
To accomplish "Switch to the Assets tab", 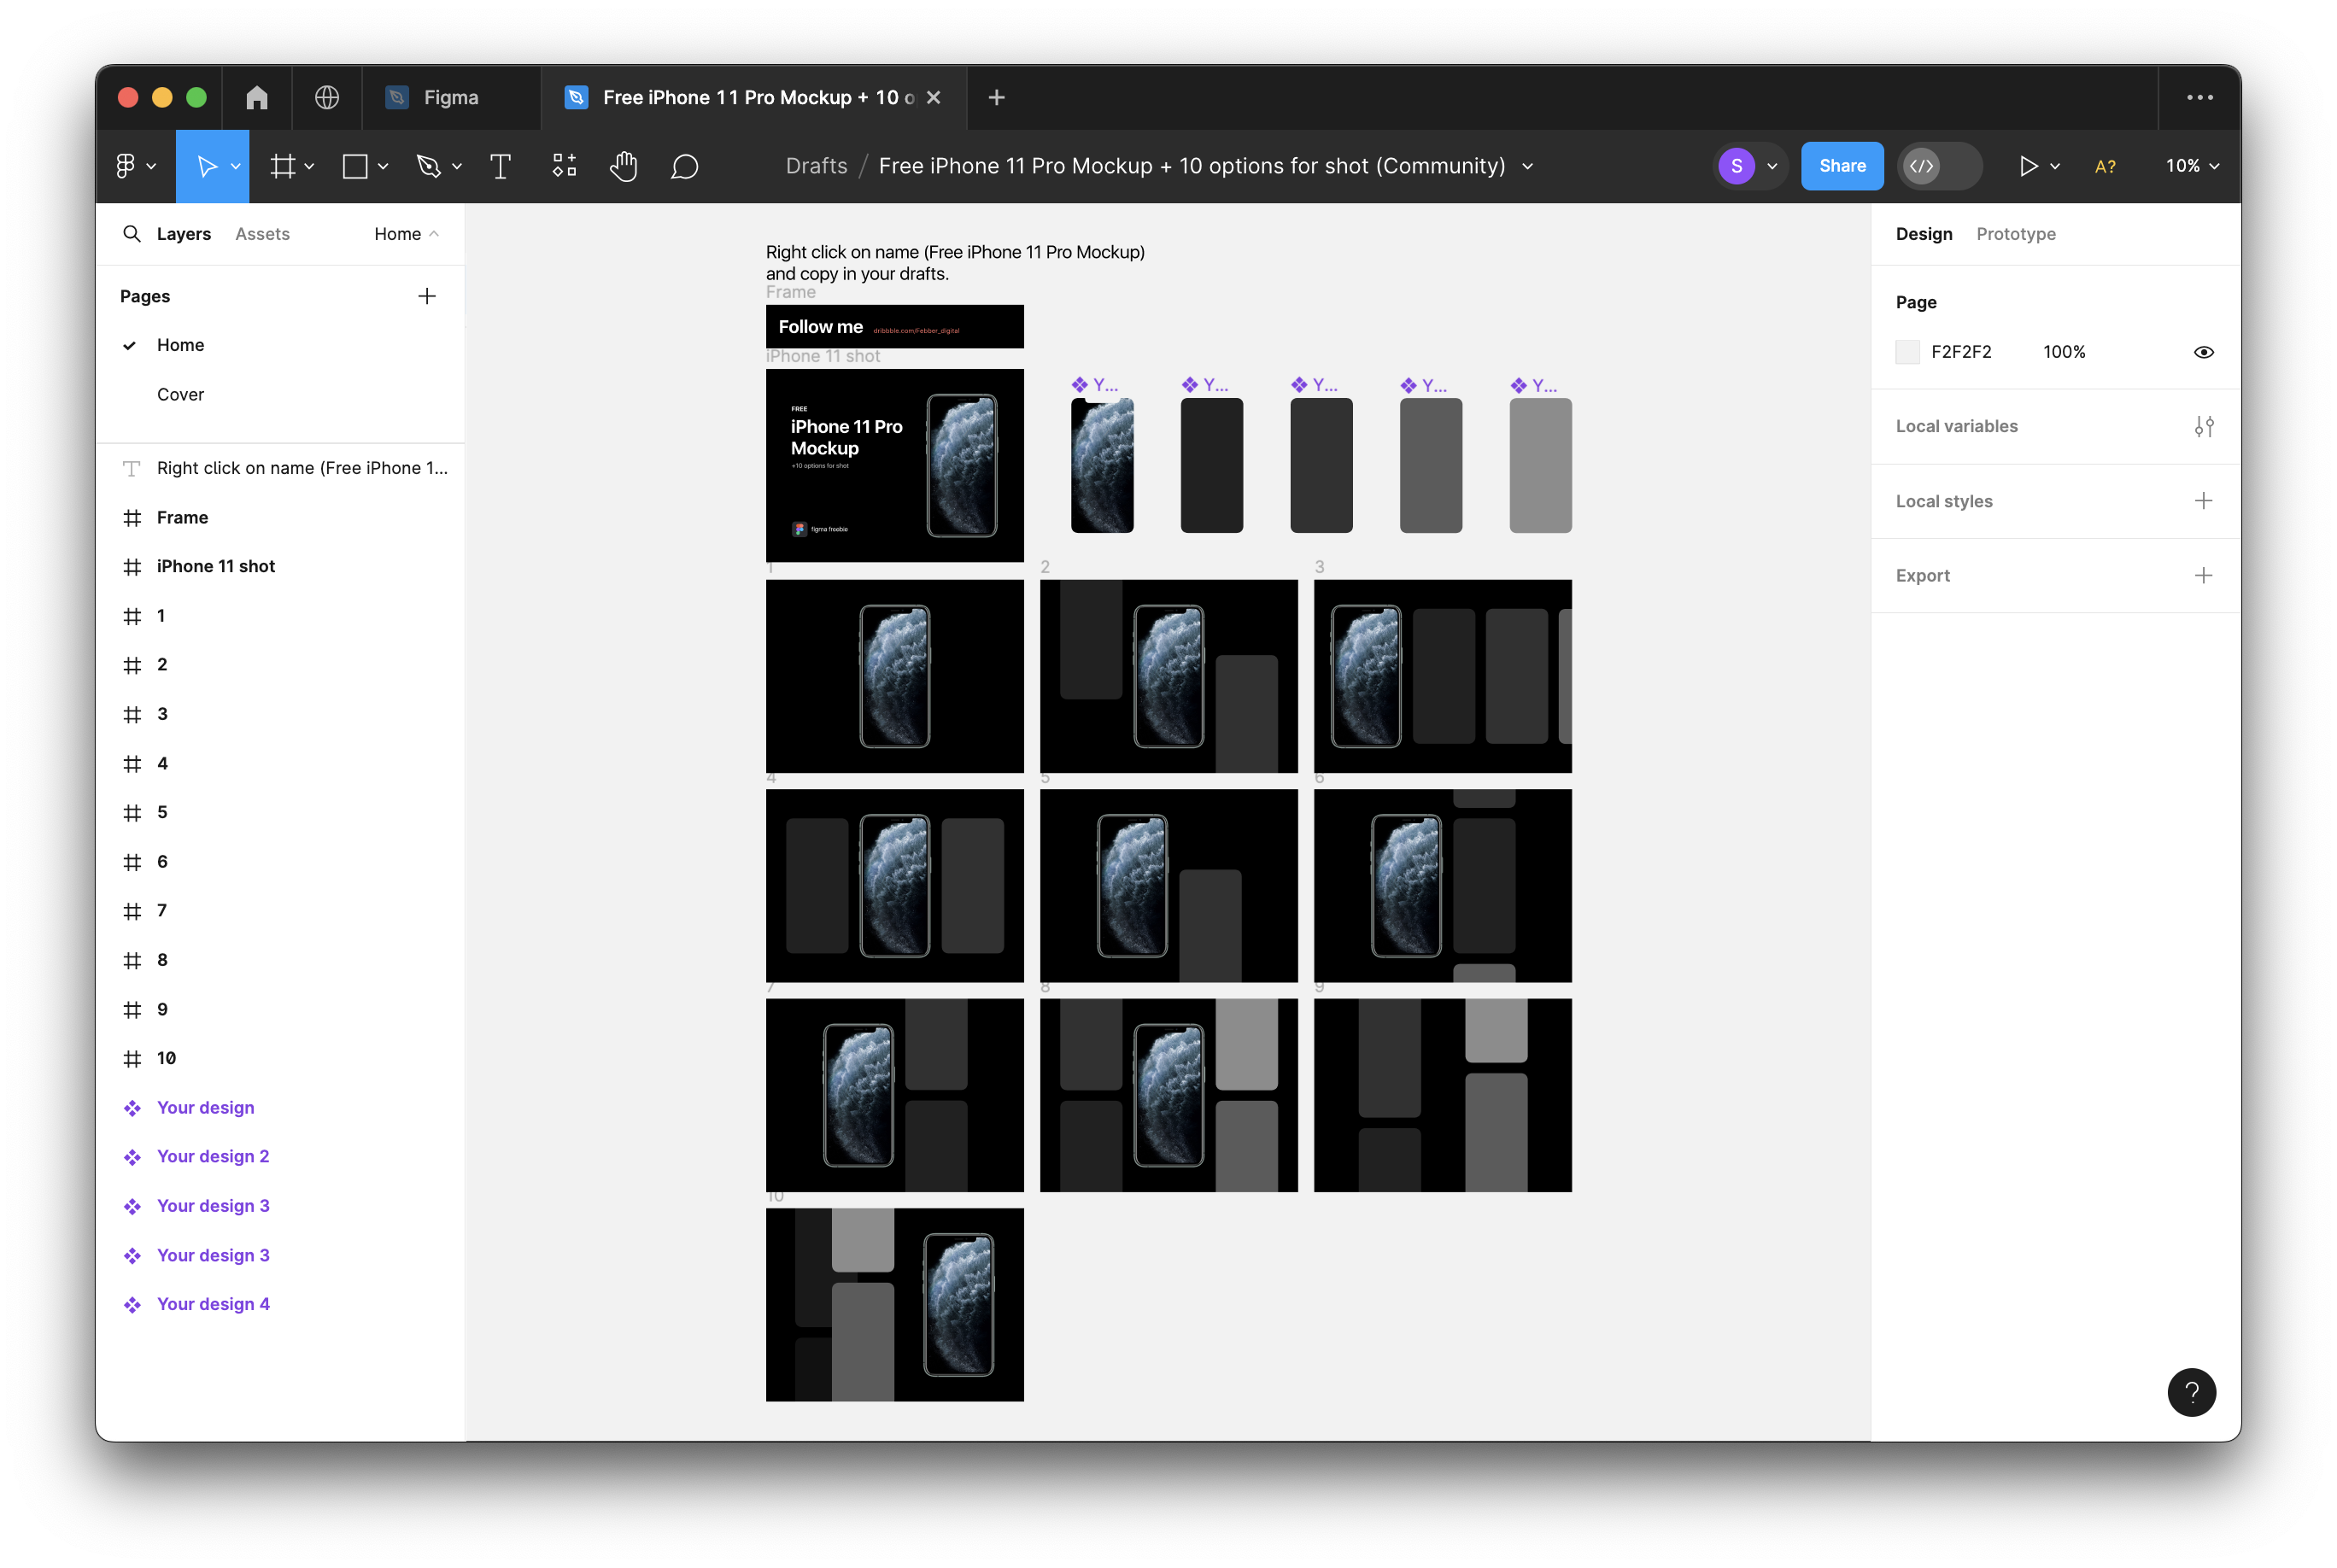I will (262, 234).
